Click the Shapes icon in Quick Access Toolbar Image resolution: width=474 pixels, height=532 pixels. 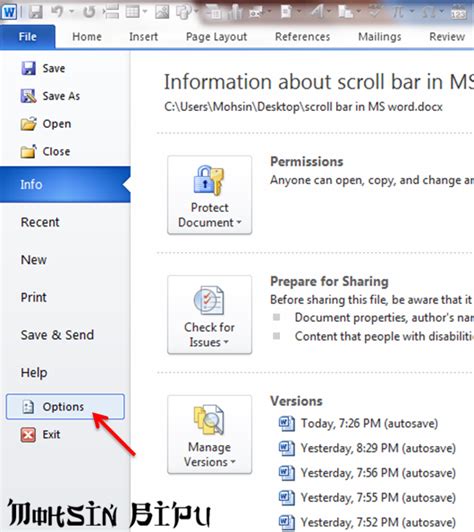(x=184, y=13)
